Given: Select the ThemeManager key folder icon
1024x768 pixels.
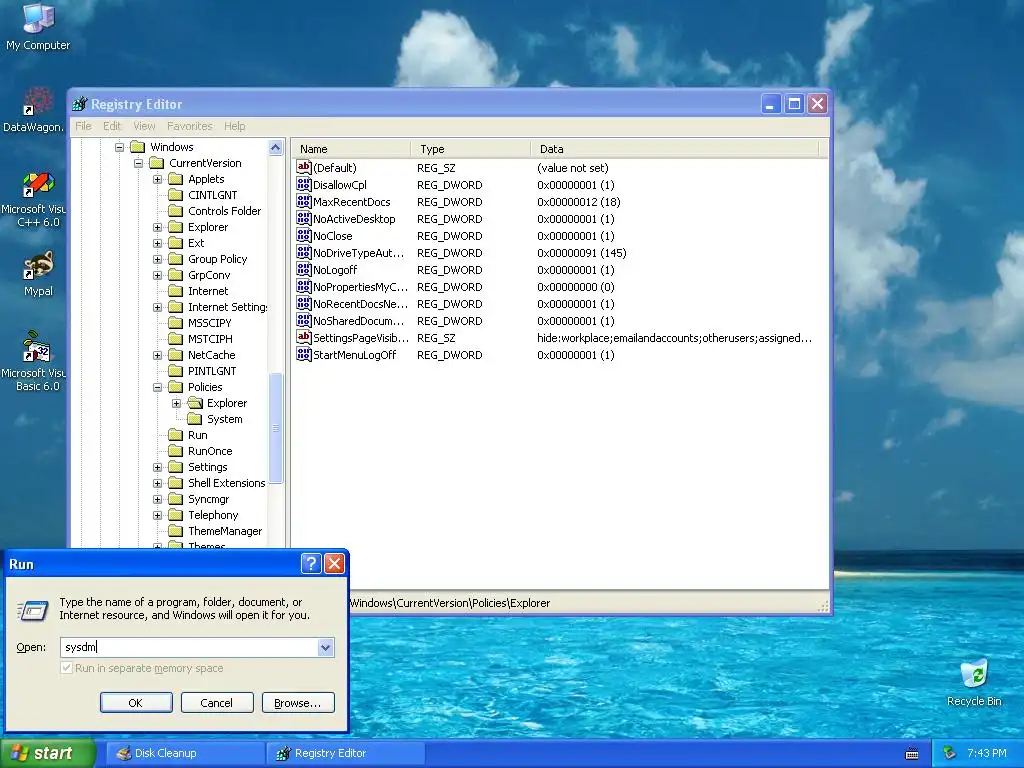Looking at the screenshot, I should [x=175, y=531].
